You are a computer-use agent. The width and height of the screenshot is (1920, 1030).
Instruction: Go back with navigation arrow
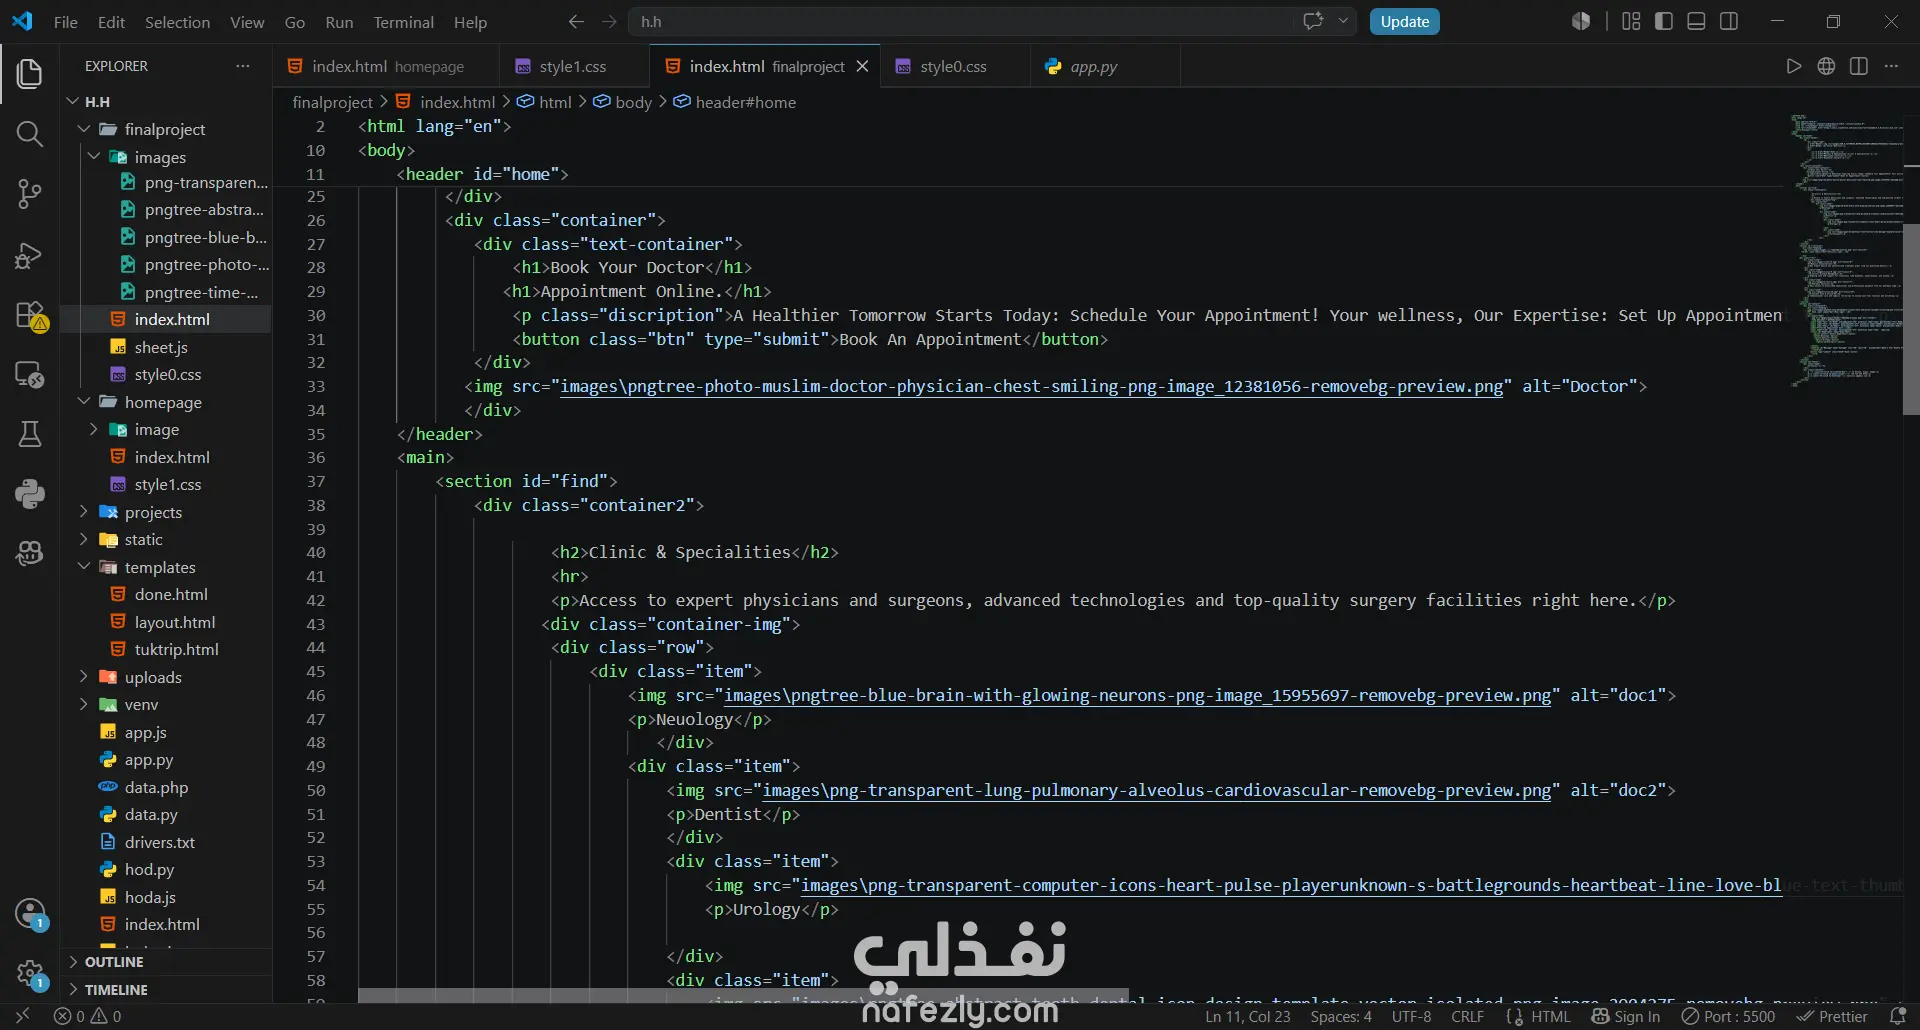(576, 22)
